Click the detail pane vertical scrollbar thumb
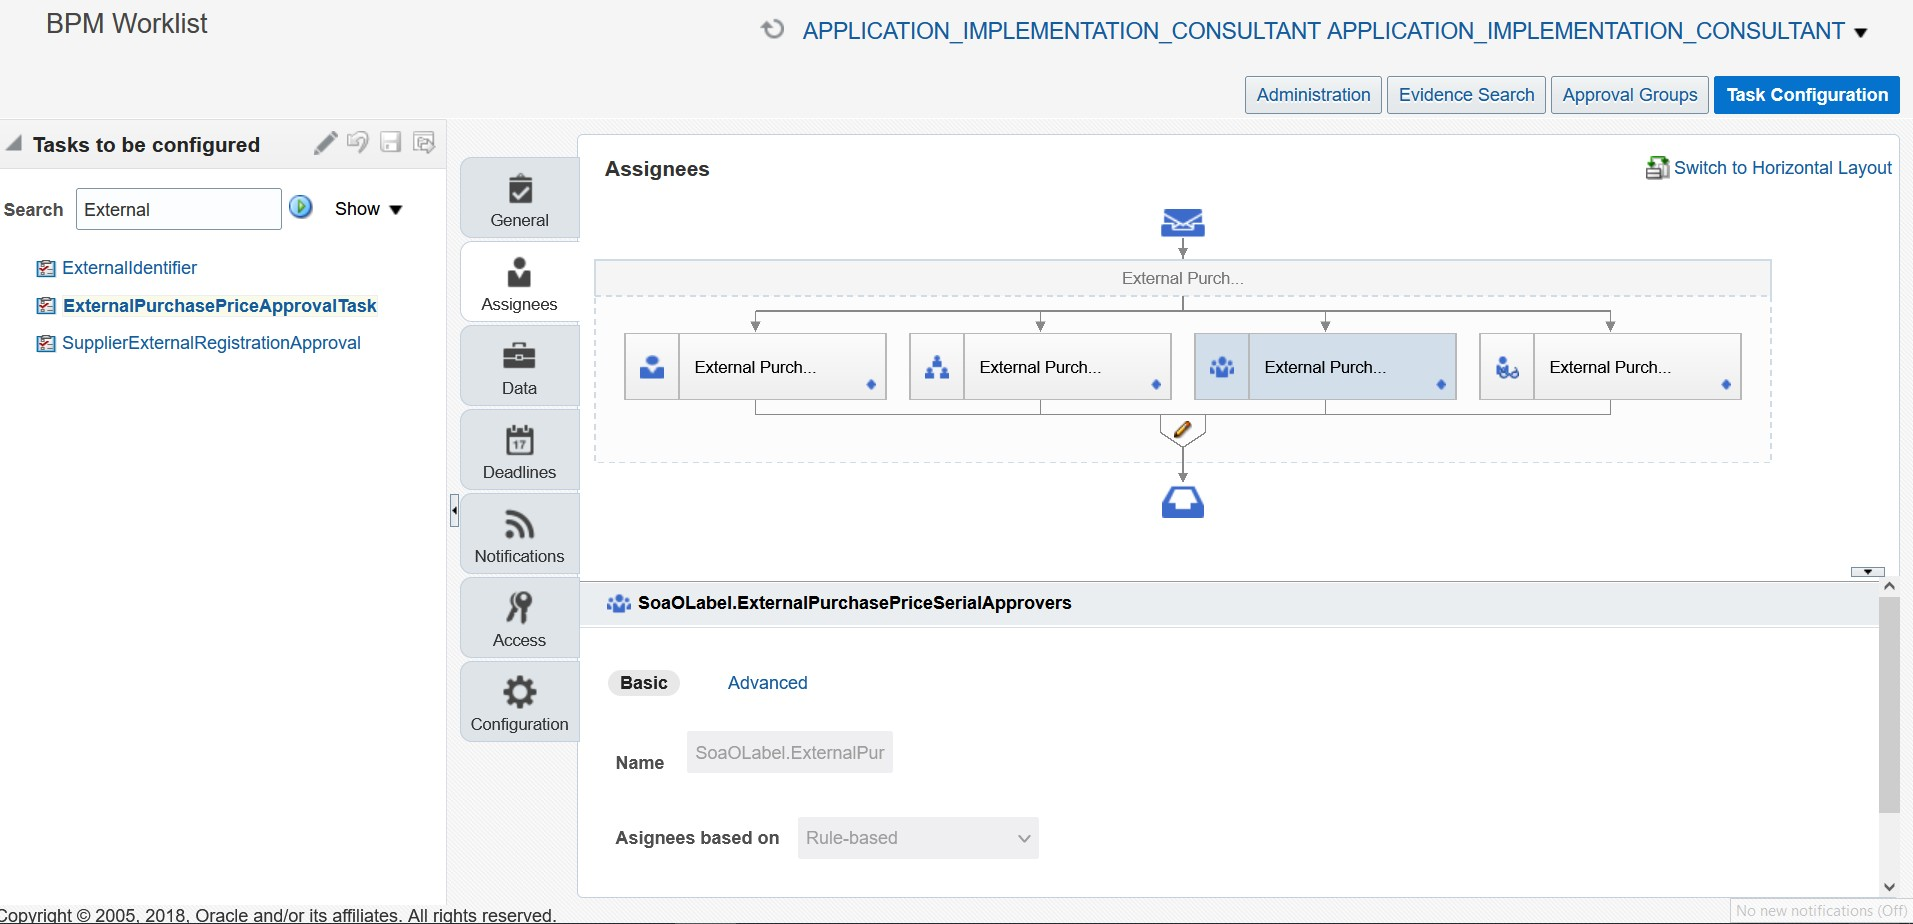 1889,705
